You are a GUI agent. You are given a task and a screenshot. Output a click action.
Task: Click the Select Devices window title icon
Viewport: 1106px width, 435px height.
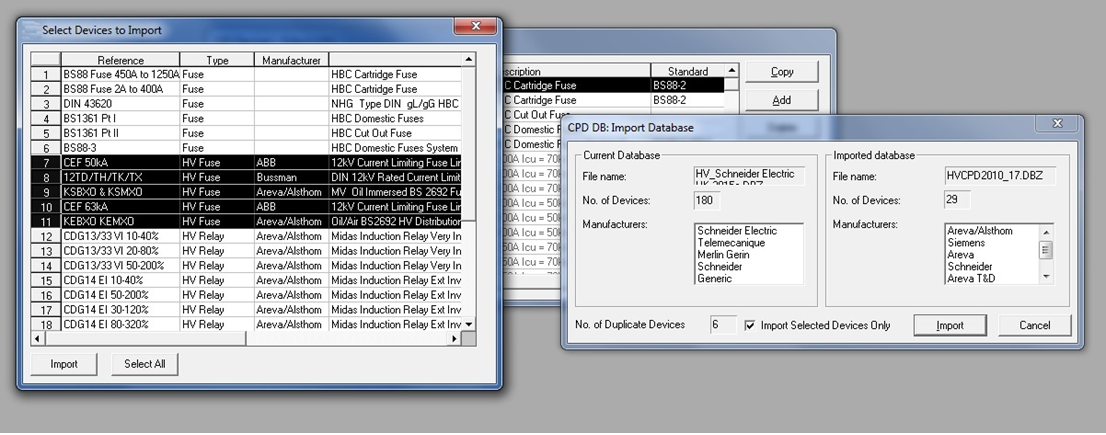coord(30,30)
